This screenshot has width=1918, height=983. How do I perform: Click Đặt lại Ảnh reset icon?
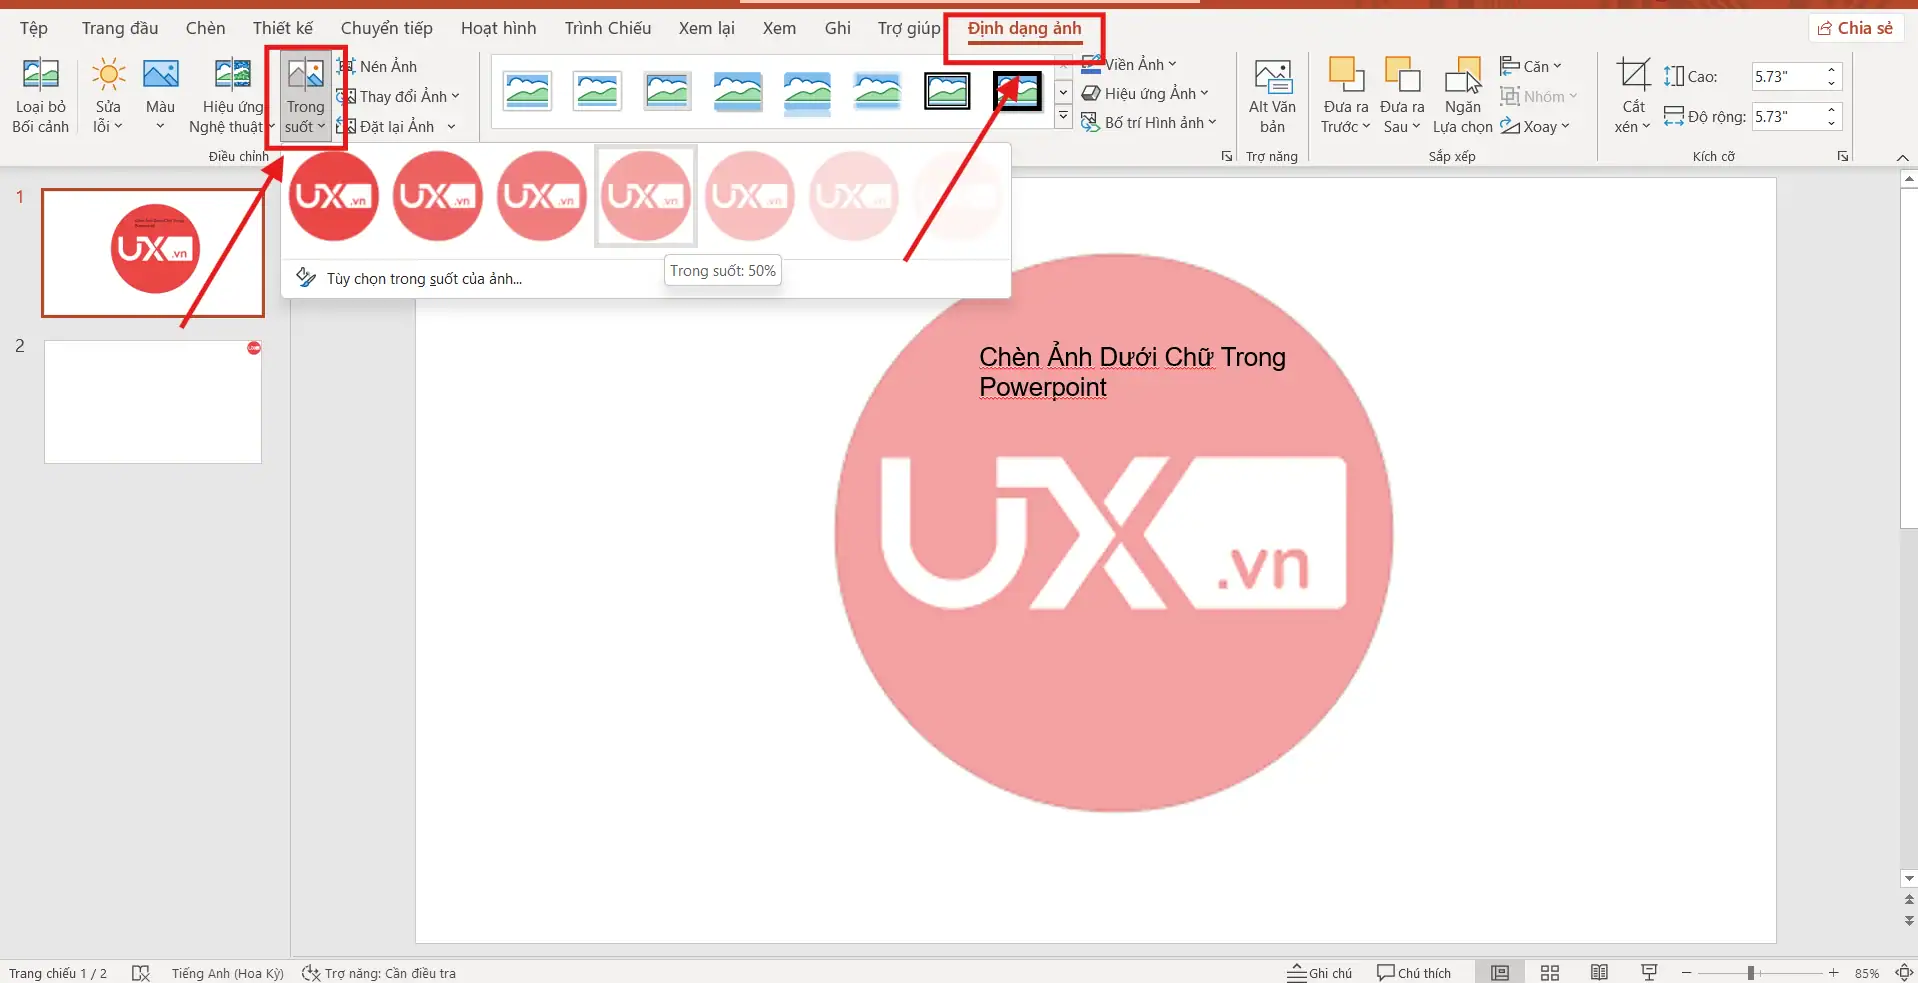(346, 126)
